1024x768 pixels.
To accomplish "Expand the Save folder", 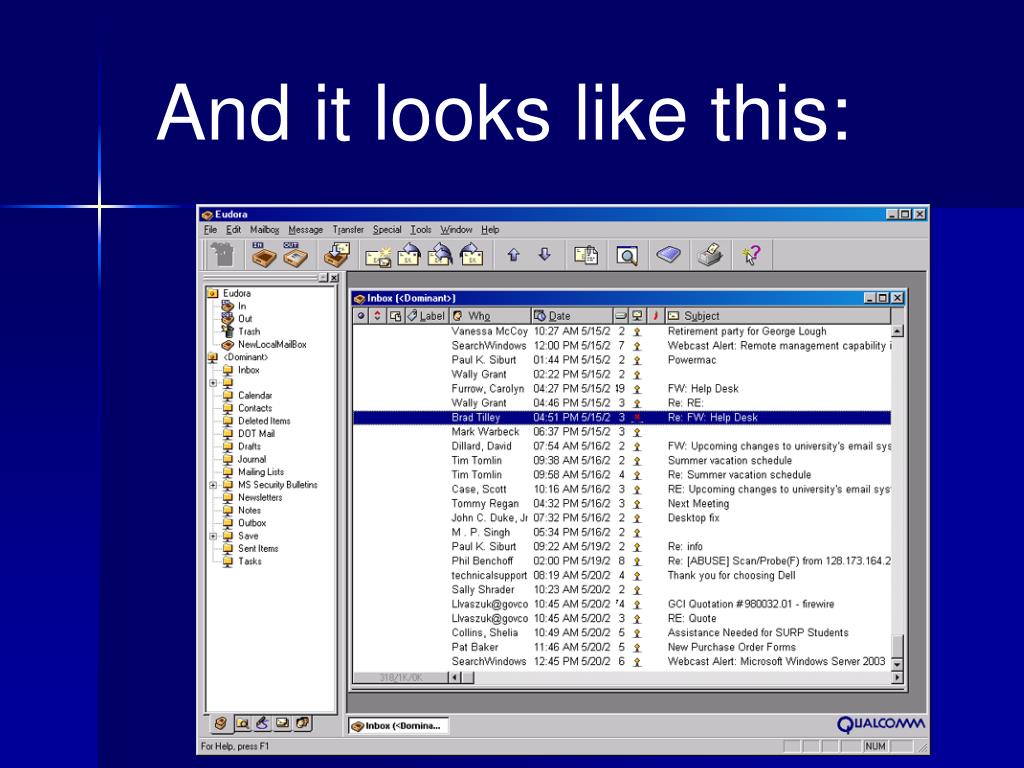I will tap(213, 536).
